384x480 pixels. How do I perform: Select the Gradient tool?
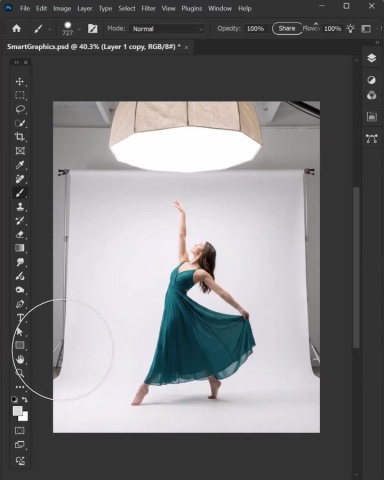[x=20, y=248]
